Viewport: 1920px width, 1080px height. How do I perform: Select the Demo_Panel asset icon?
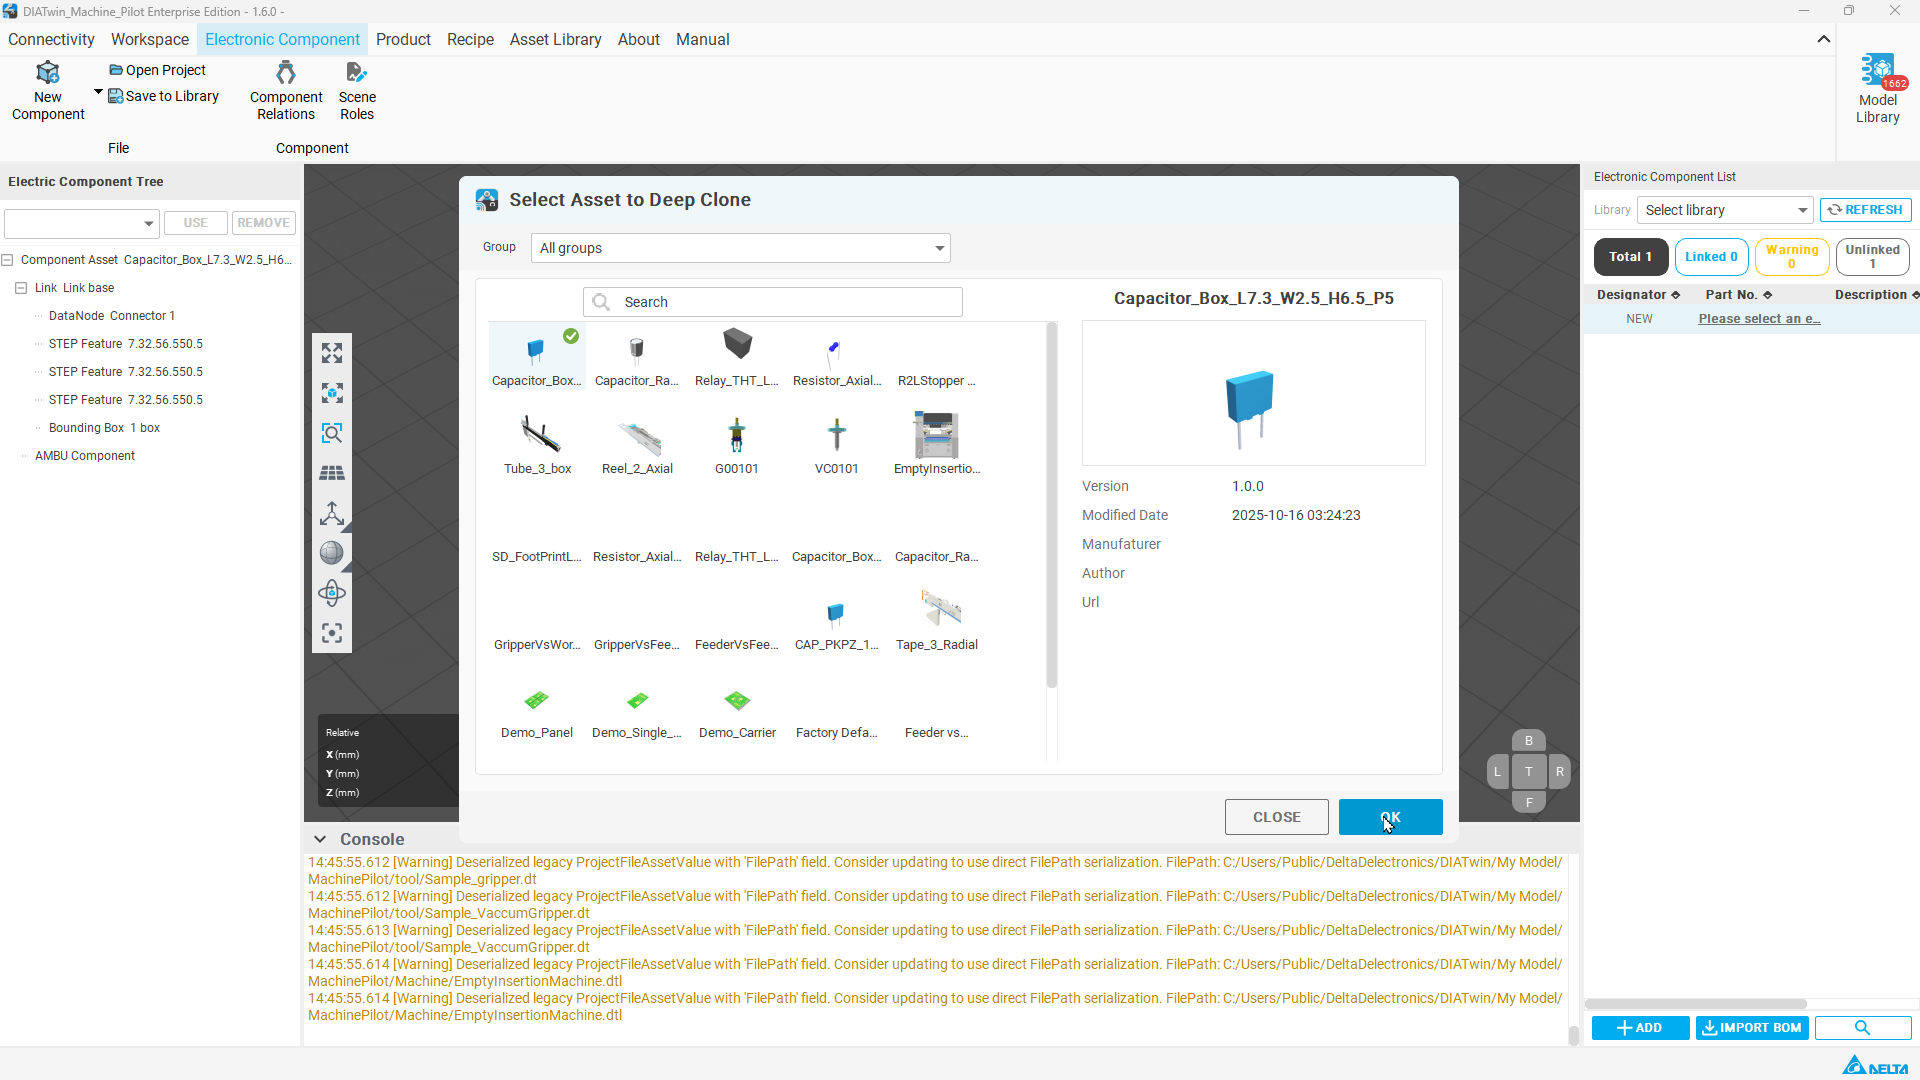537,700
